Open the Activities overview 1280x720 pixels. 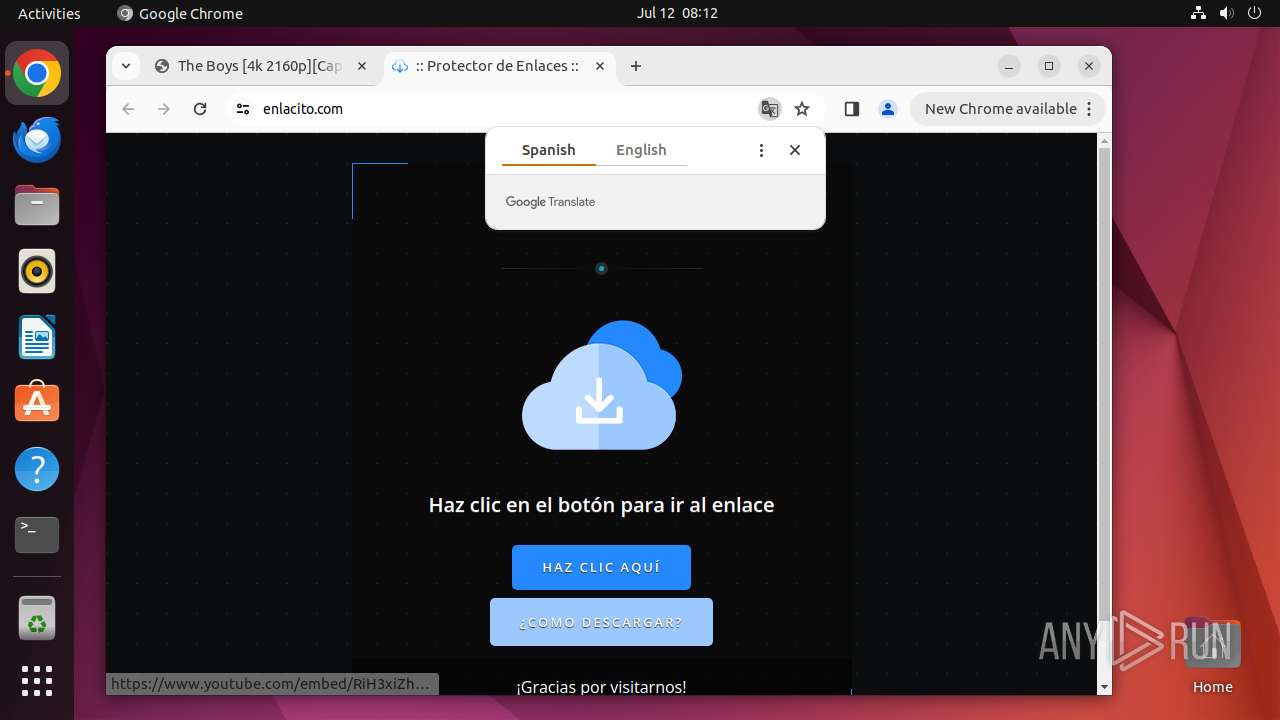49,13
